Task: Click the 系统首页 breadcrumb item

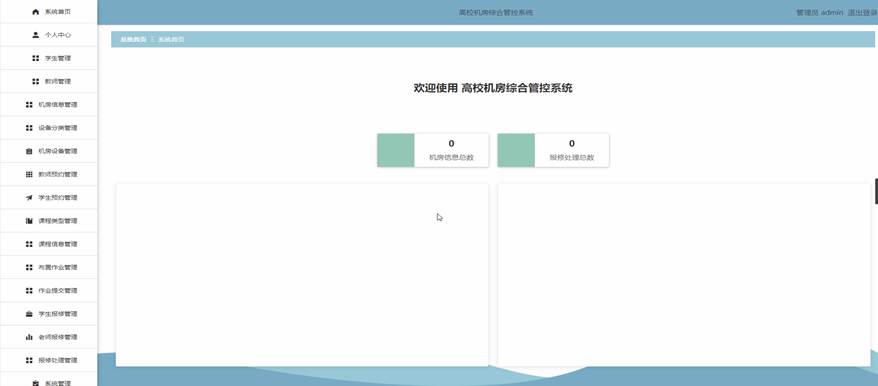Action: coord(171,39)
